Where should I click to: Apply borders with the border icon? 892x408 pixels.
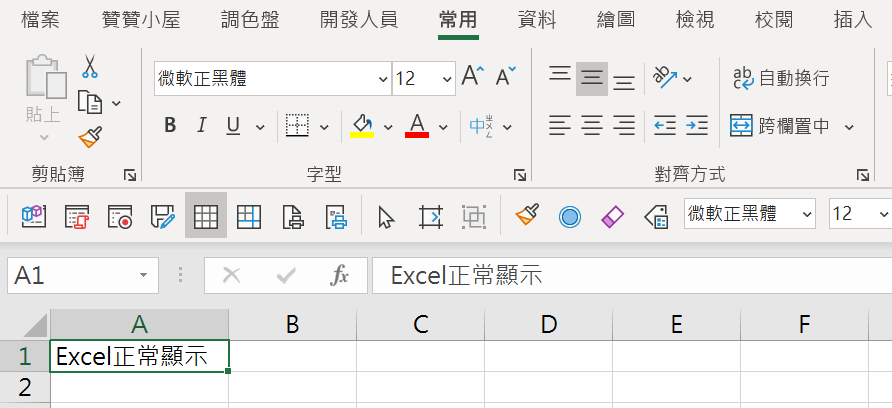(x=297, y=126)
